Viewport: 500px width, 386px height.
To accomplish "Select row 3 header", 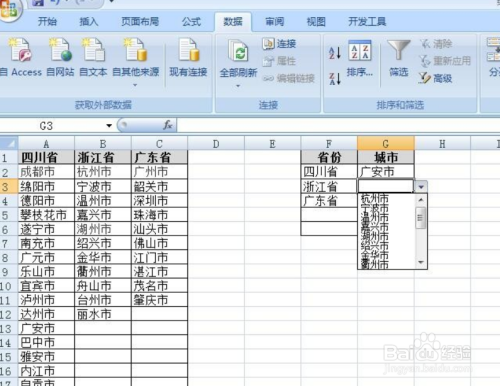I will [x=9, y=187].
